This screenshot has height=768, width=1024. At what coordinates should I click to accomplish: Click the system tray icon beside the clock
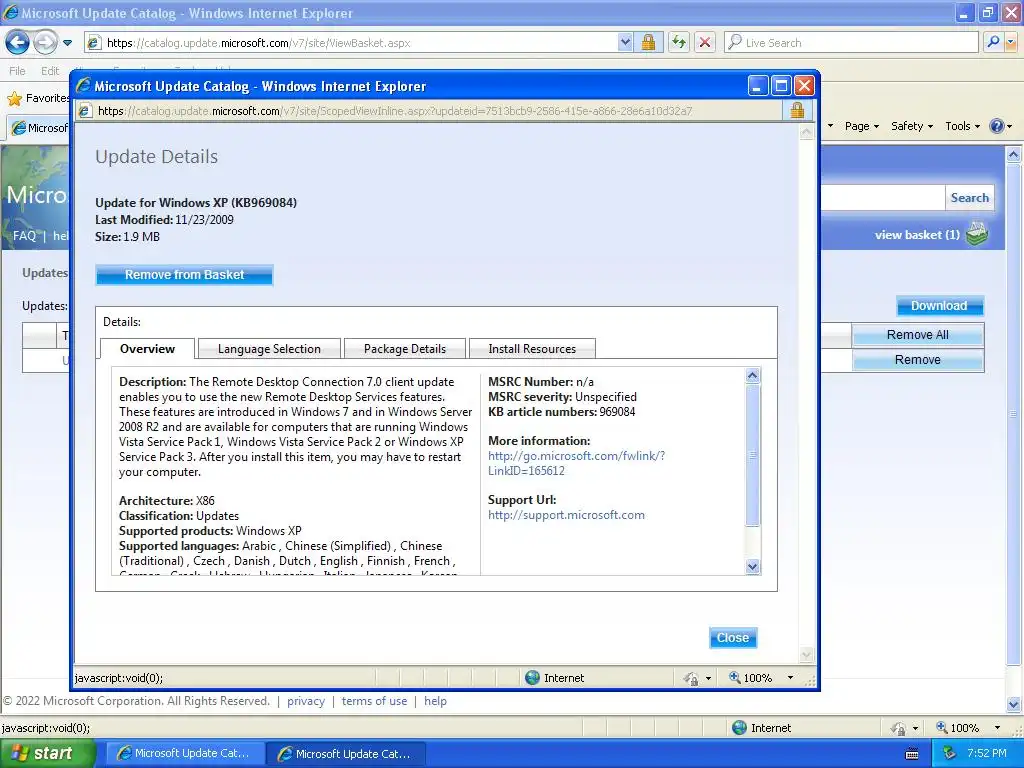tap(950, 754)
